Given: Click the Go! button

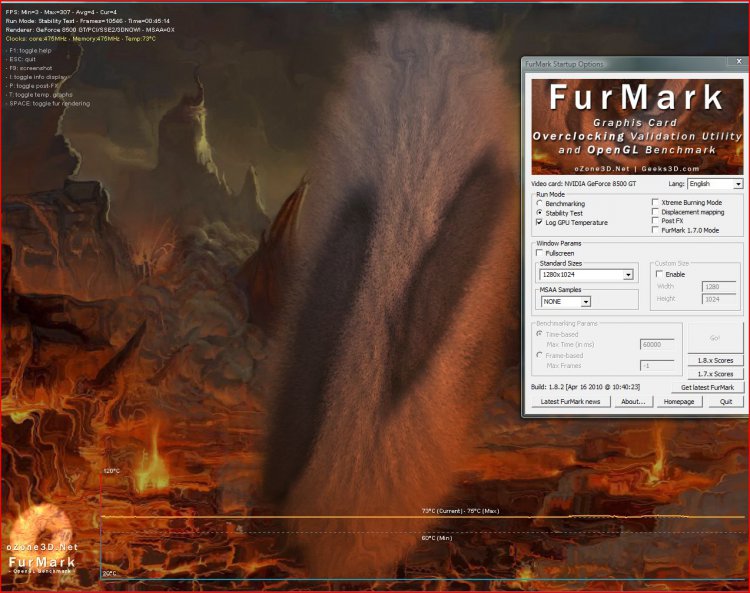Looking at the screenshot, I should [715, 338].
